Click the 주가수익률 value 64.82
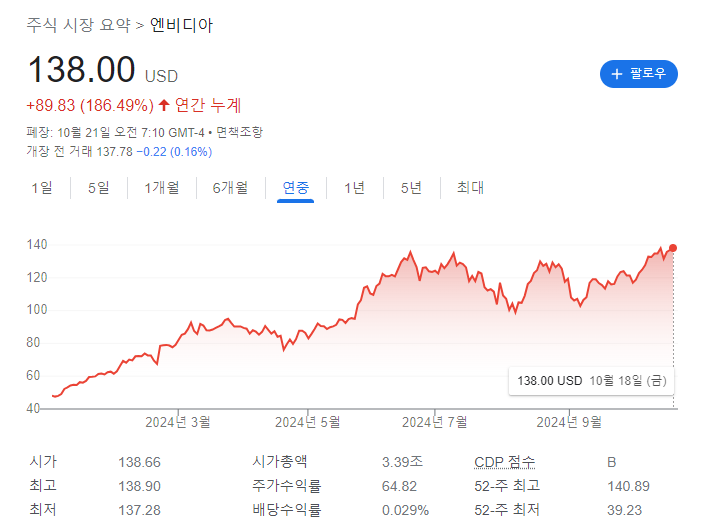Screen dimensions: 709x527 [x=399, y=486]
